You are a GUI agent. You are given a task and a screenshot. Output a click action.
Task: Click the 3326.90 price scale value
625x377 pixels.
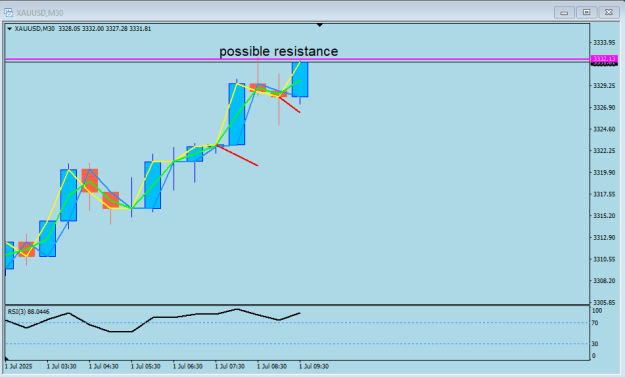point(604,108)
